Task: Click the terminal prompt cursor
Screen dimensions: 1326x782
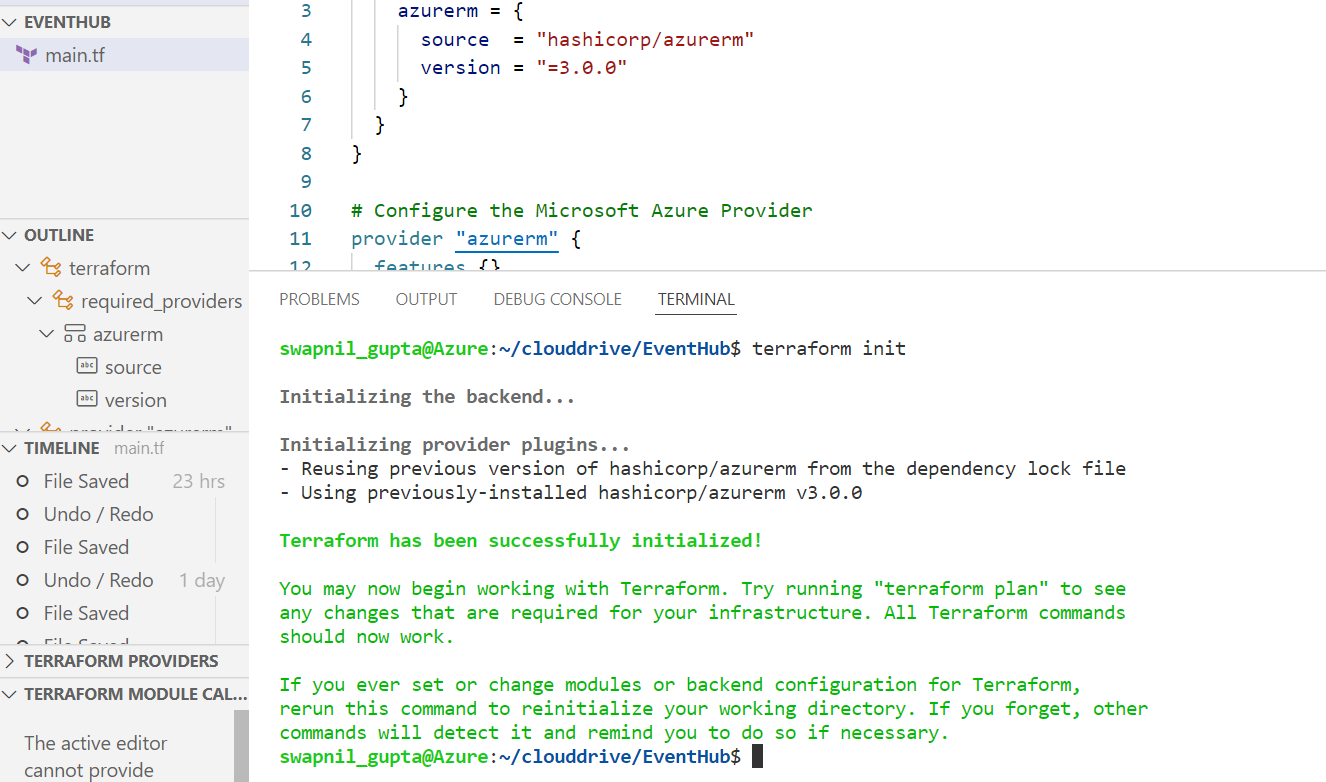Action: pos(757,757)
